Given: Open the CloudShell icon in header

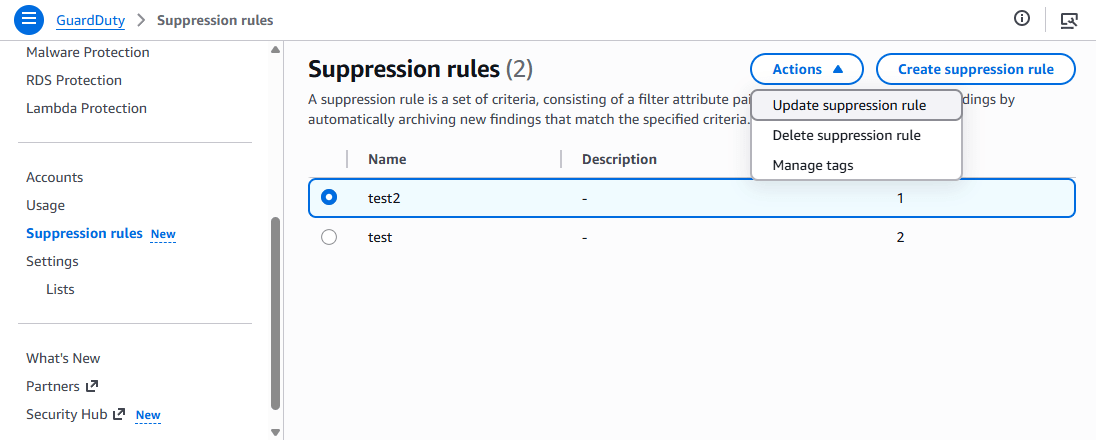Looking at the screenshot, I should click(x=1069, y=19).
